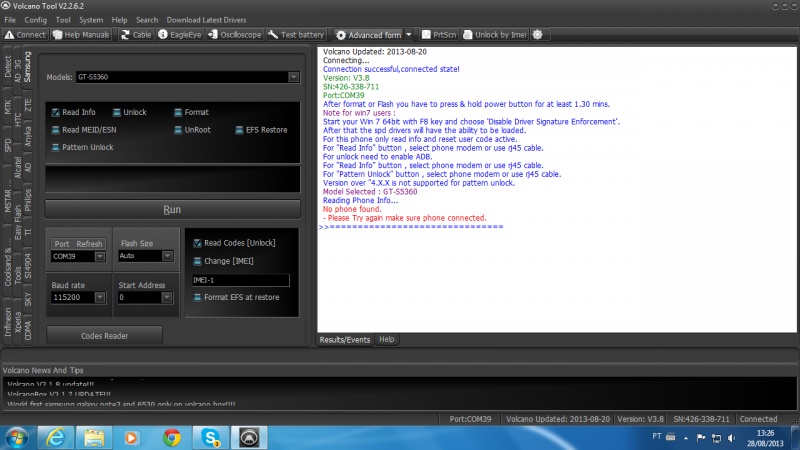Viewport: 800px width, 450px height.
Task: Launch Internet Explorer from taskbar
Action: click(56, 438)
